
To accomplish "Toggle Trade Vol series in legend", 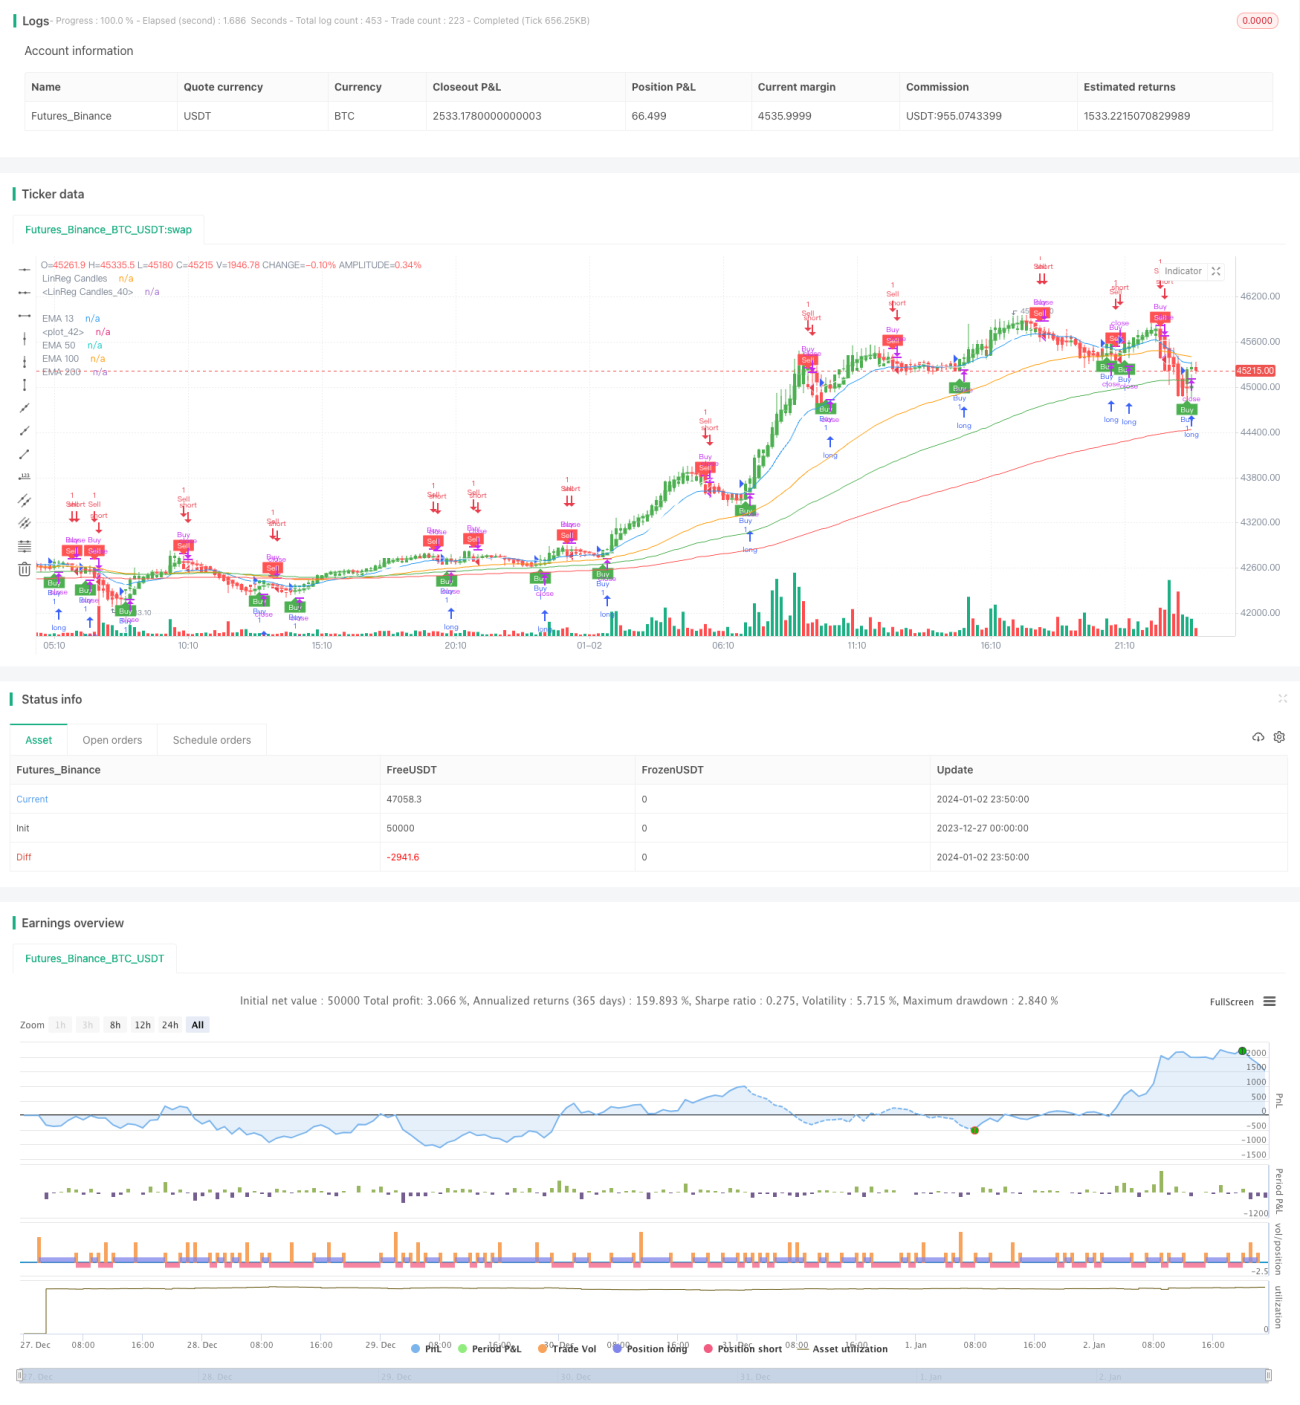I will coord(567,1349).
